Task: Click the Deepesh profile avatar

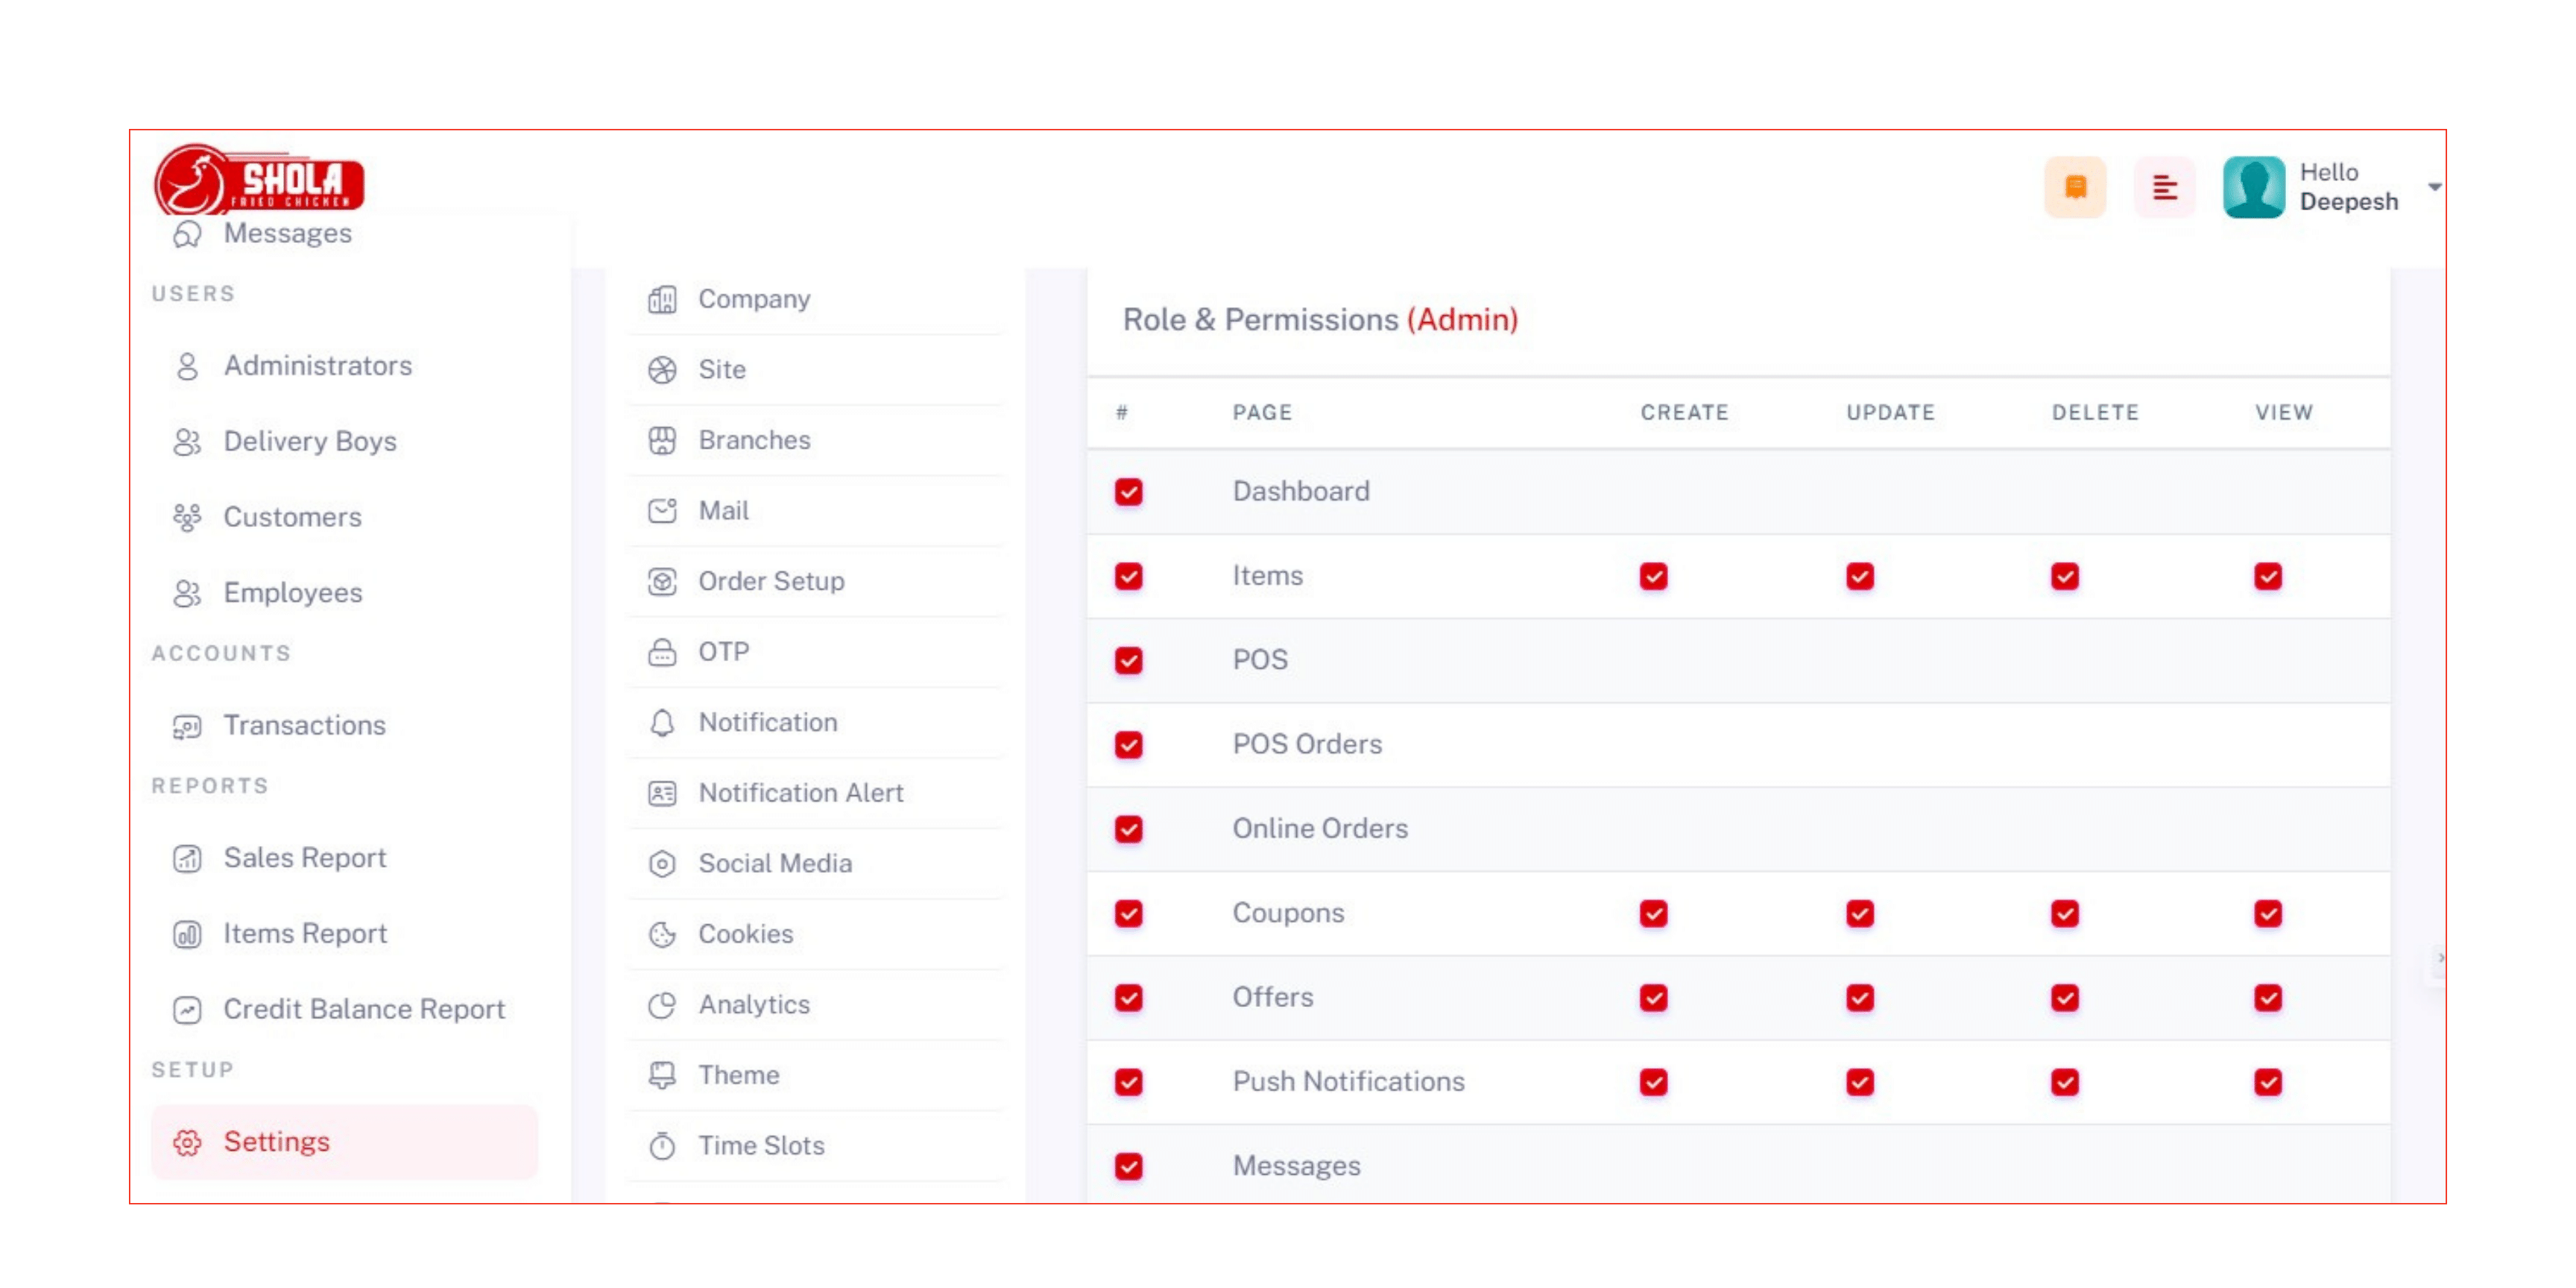Action: (2254, 187)
